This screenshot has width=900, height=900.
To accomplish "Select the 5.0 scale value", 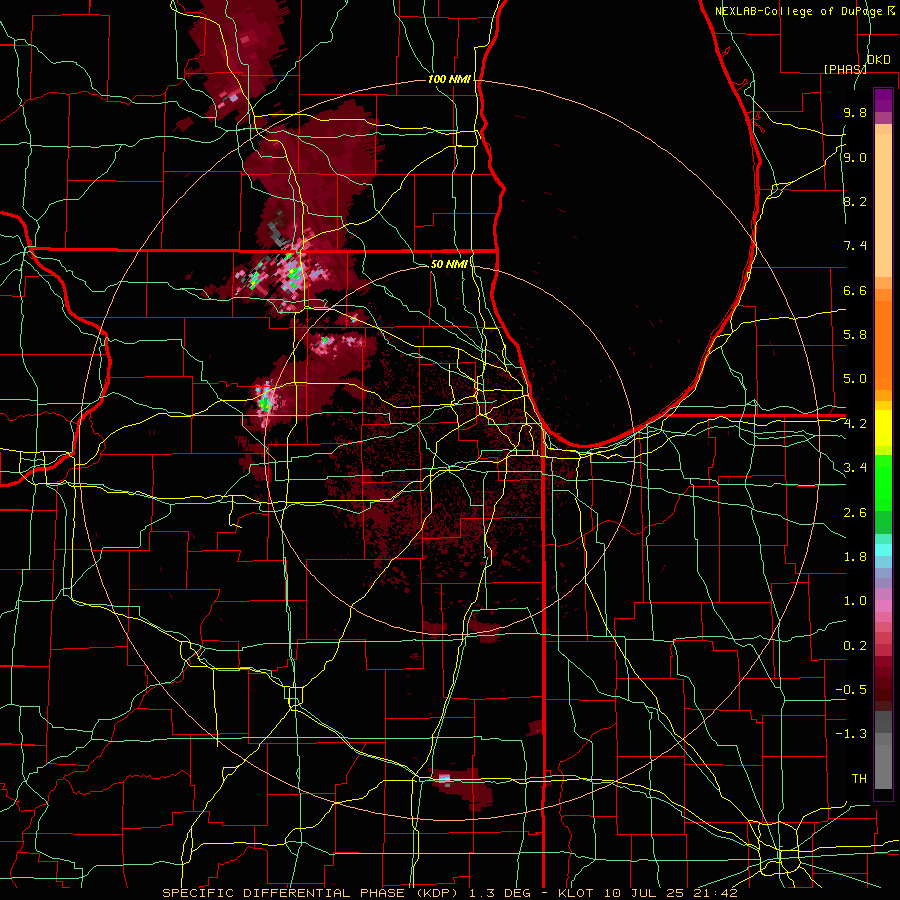I will point(855,379).
